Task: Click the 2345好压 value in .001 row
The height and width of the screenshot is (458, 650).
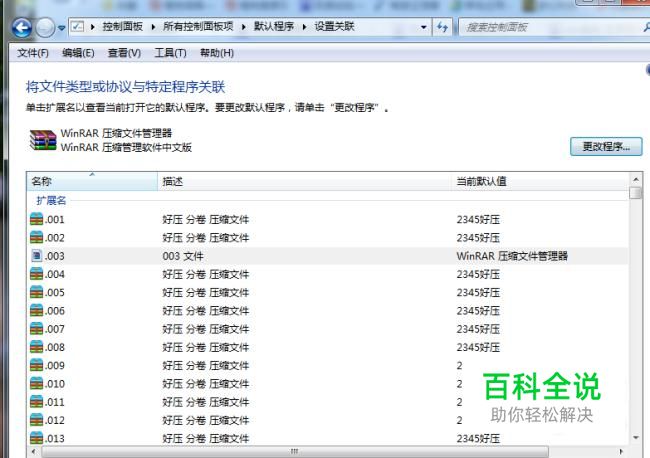Action: tap(478, 220)
